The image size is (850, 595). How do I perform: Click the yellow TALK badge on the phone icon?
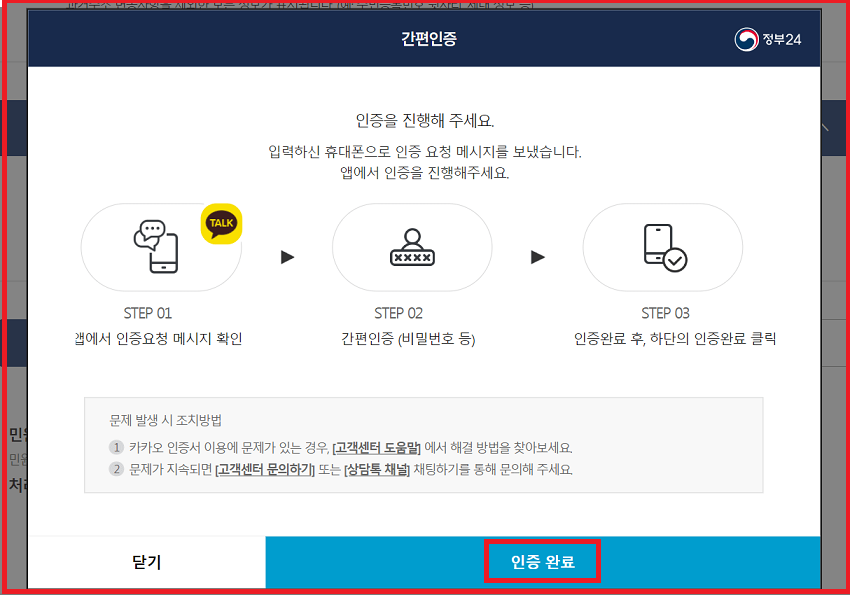click(x=220, y=224)
